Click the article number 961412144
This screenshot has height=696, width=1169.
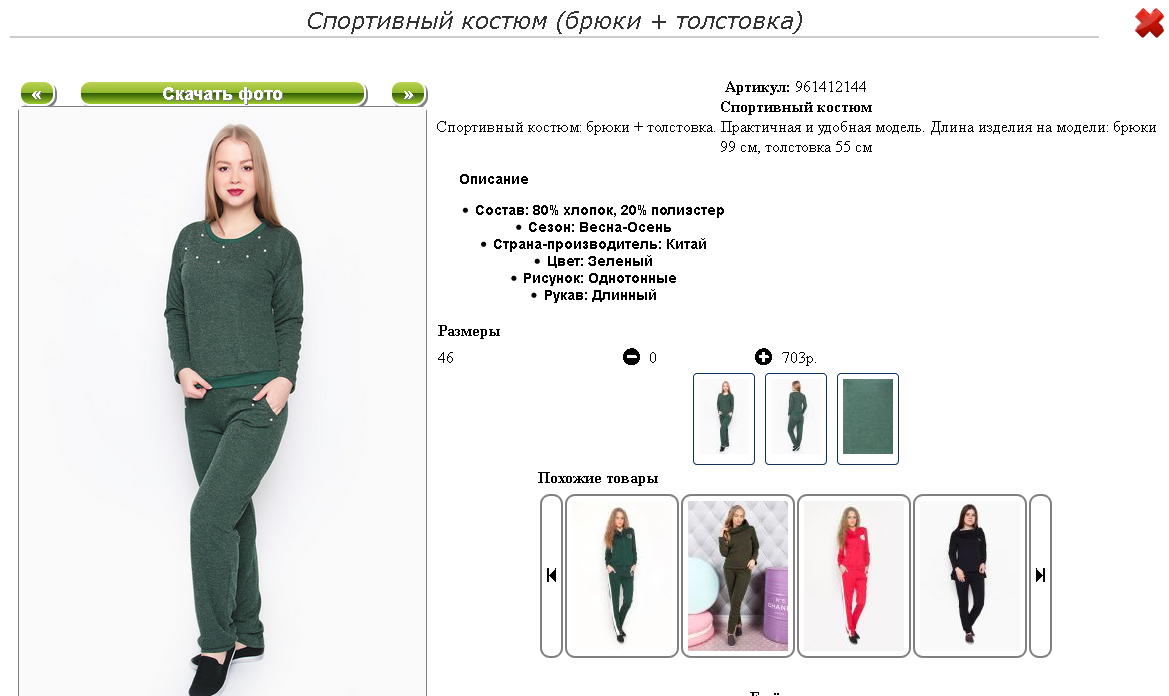(x=831, y=87)
